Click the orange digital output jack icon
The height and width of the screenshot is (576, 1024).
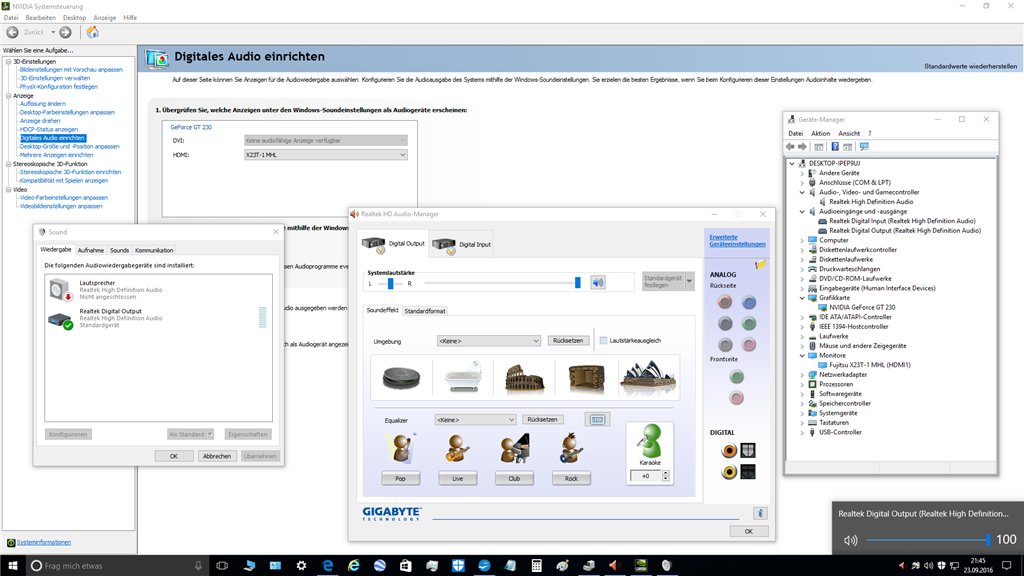pyautogui.click(x=729, y=450)
